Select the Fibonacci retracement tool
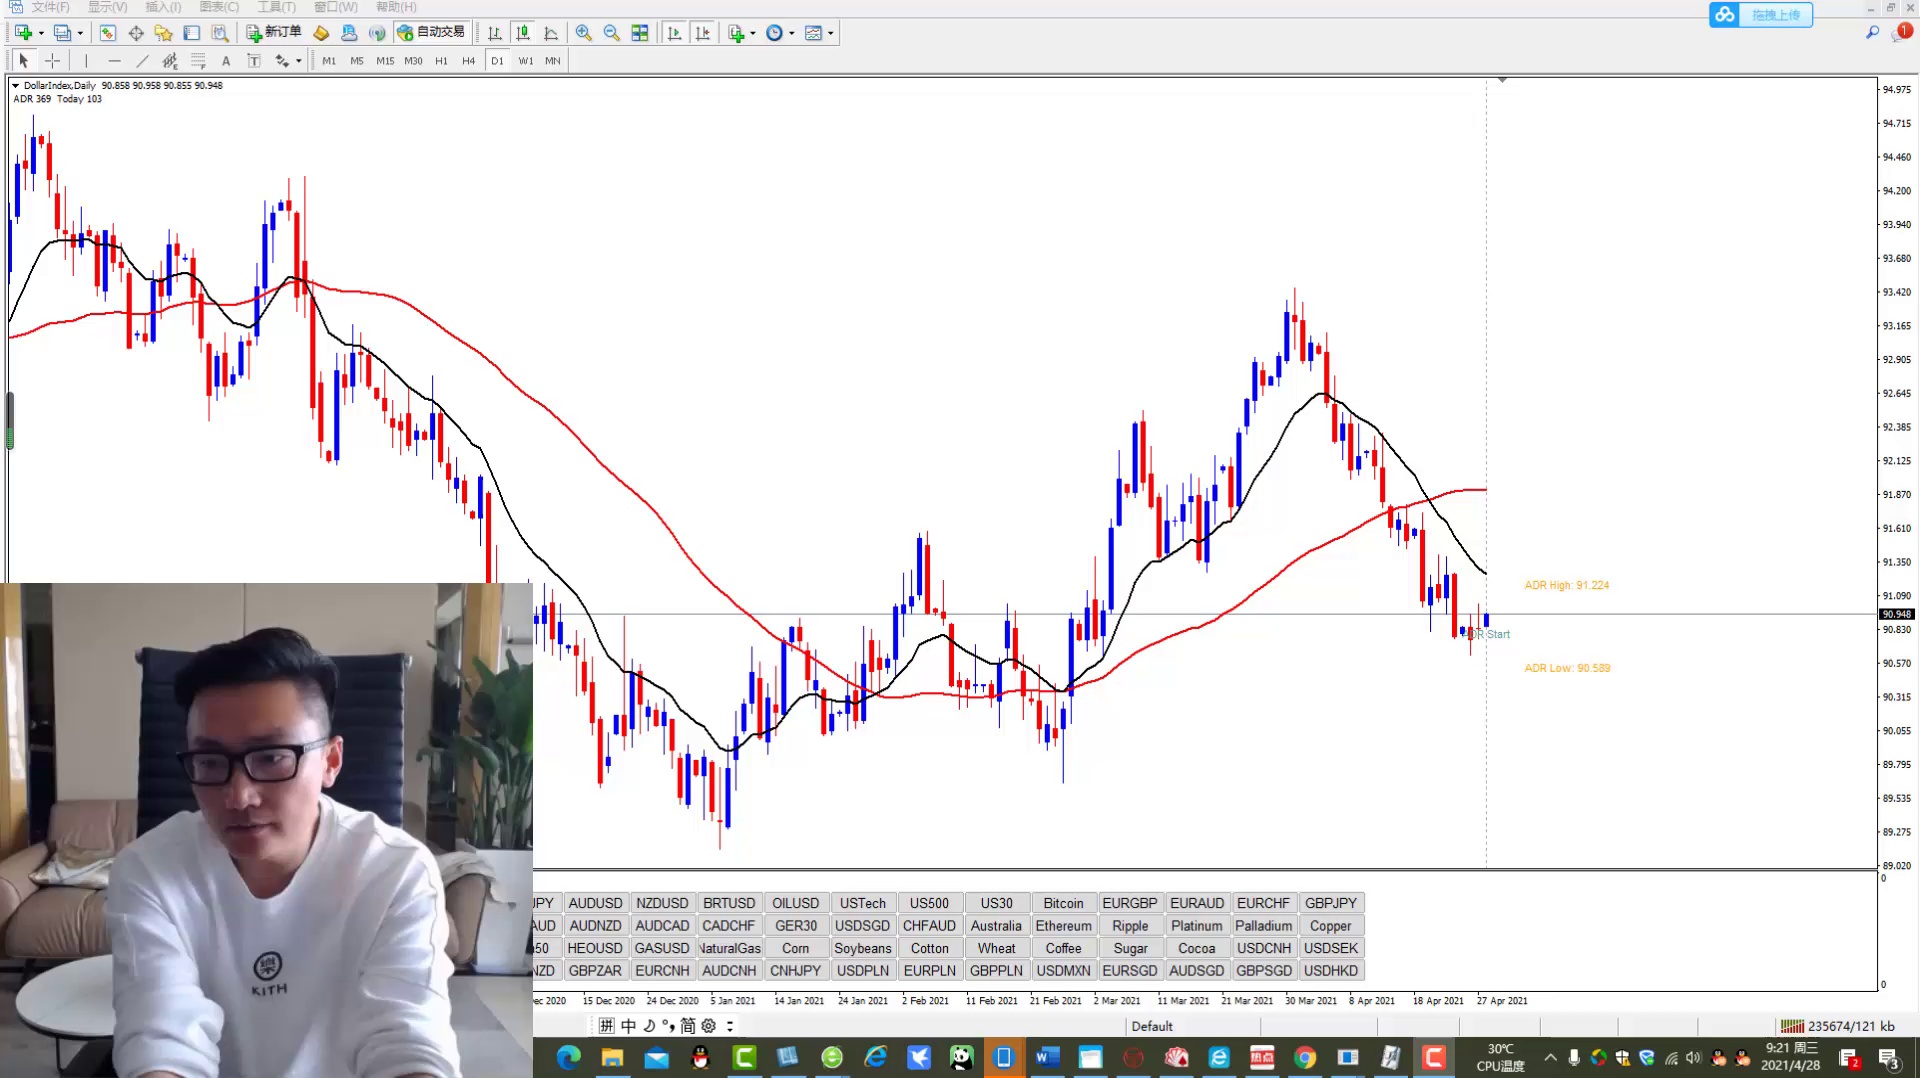This screenshot has width=1920, height=1078. click(x=198, y=61)
